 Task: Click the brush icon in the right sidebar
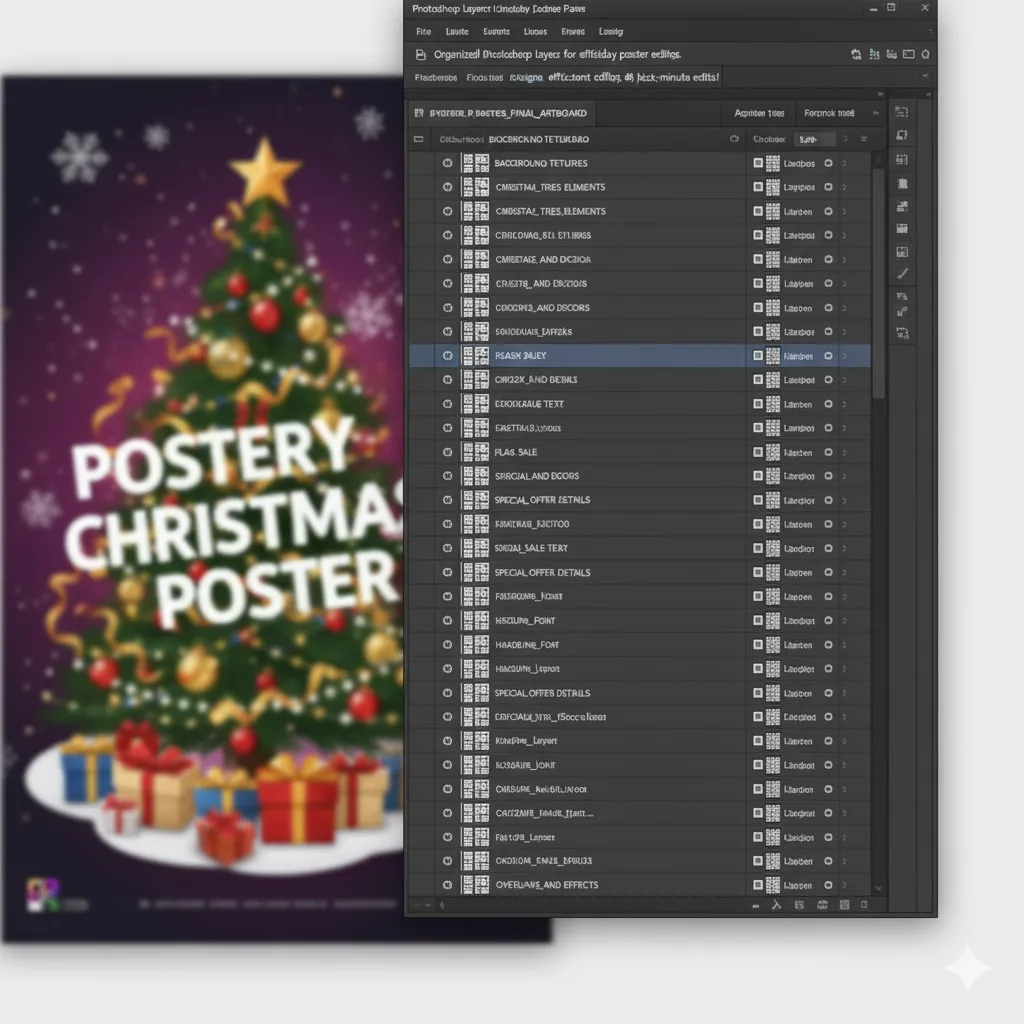click(x=902, y=273)
